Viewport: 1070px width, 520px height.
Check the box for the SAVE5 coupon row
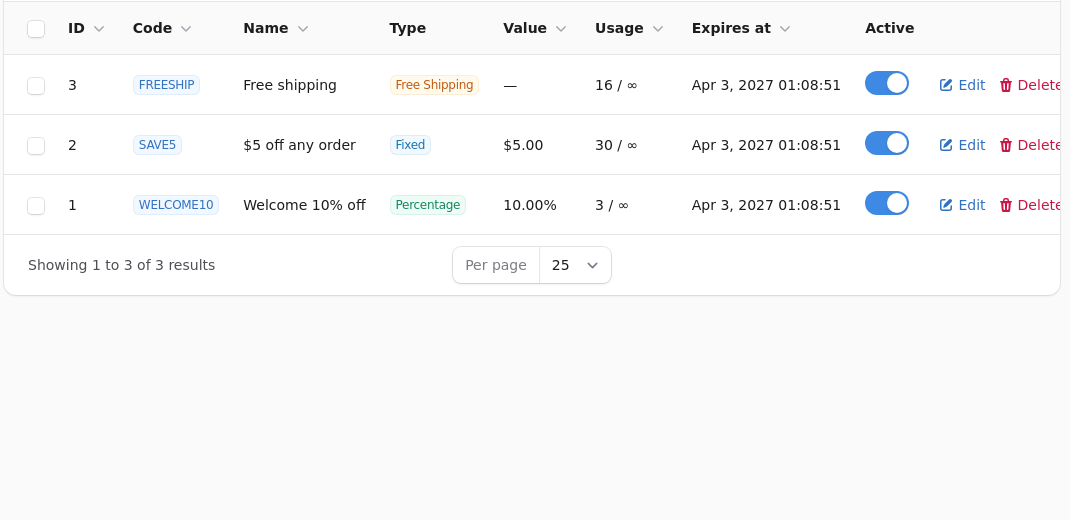pyautogui.click(x=36, y=146)
